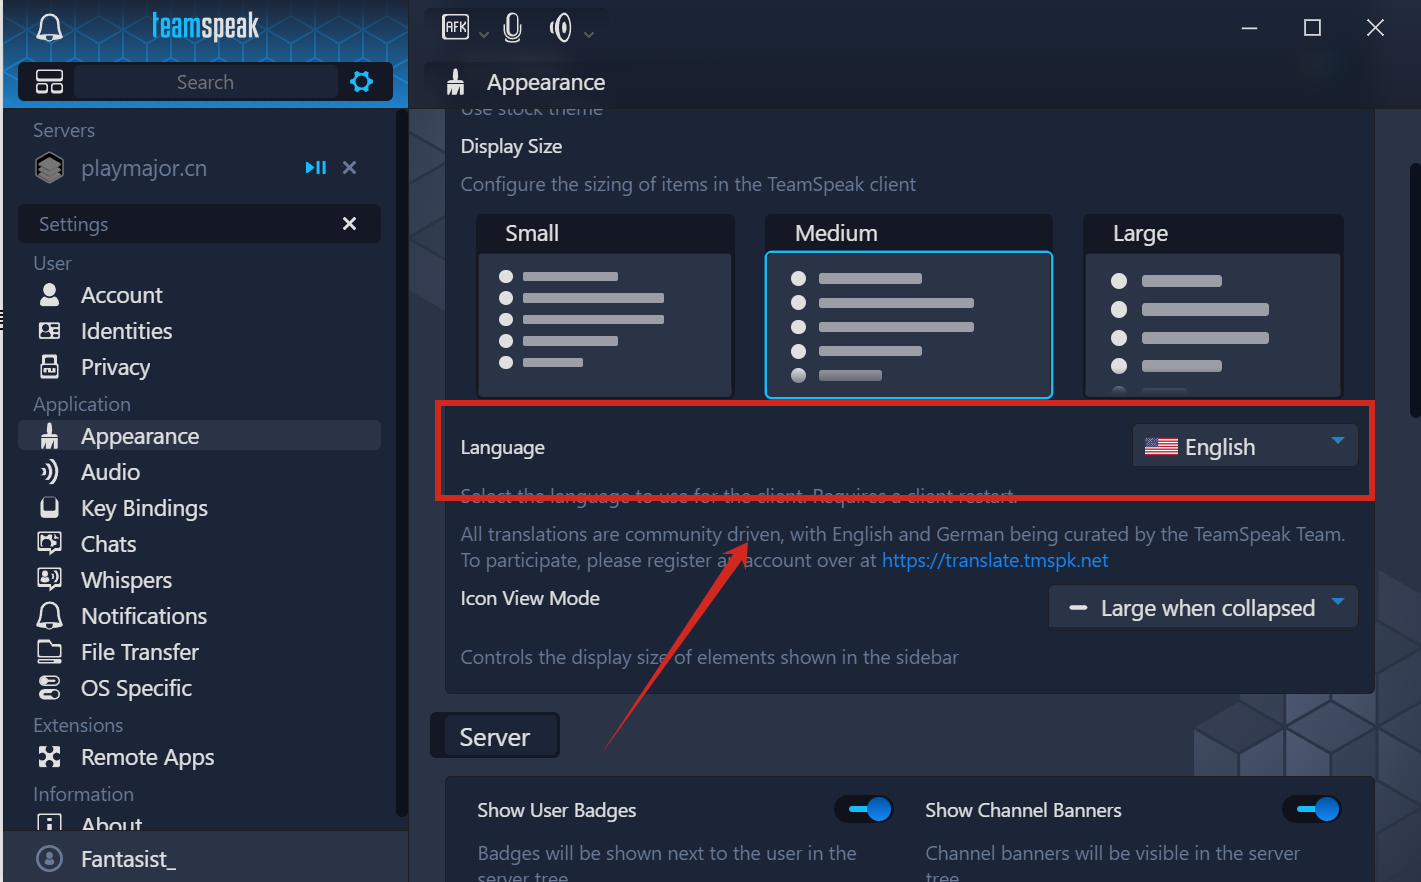Click the Whispers icon

pyautogui.click(x=49, y=580)
